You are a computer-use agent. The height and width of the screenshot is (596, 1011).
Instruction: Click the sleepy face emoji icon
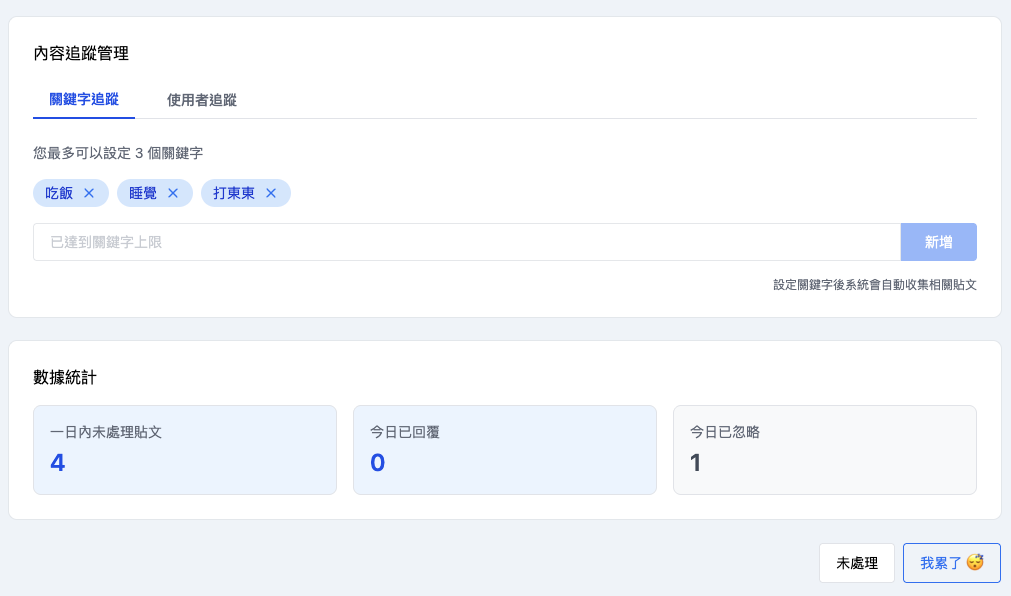click(x=975, y=562)
